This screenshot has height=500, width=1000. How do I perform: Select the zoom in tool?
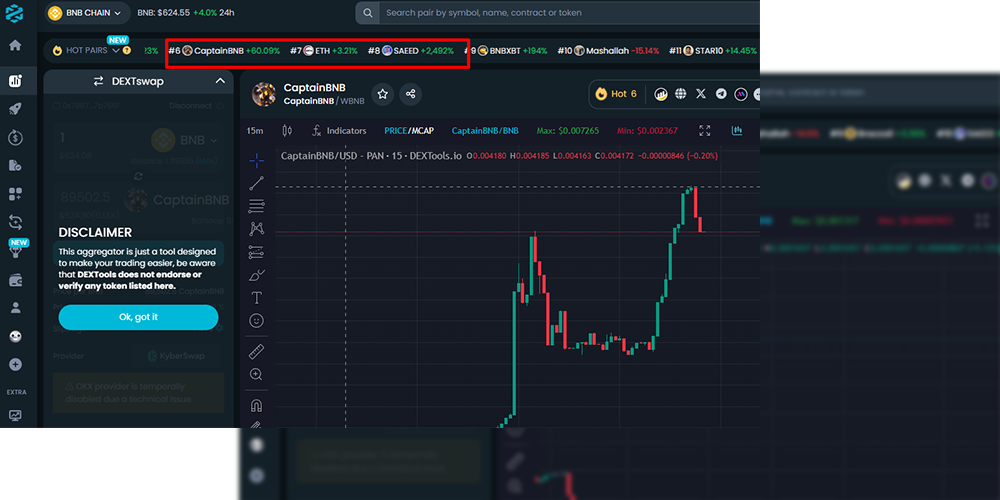pyautogui.click(x=256, y=374)
